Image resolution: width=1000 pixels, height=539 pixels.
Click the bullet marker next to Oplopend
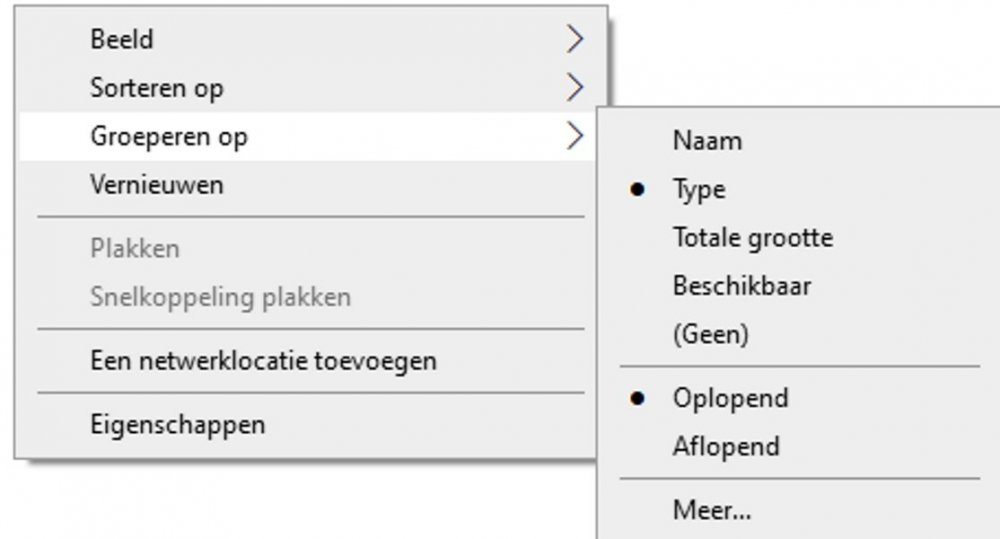coord(637,398)
